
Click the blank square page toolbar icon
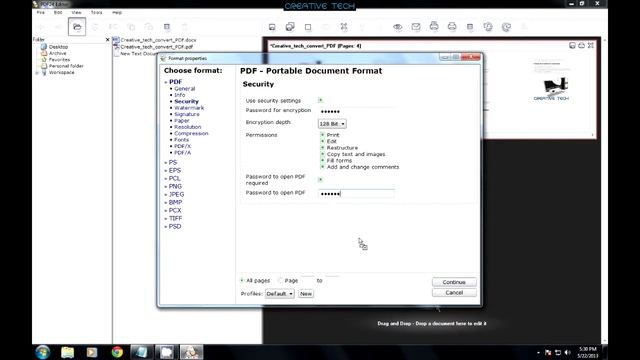(308, 27)
